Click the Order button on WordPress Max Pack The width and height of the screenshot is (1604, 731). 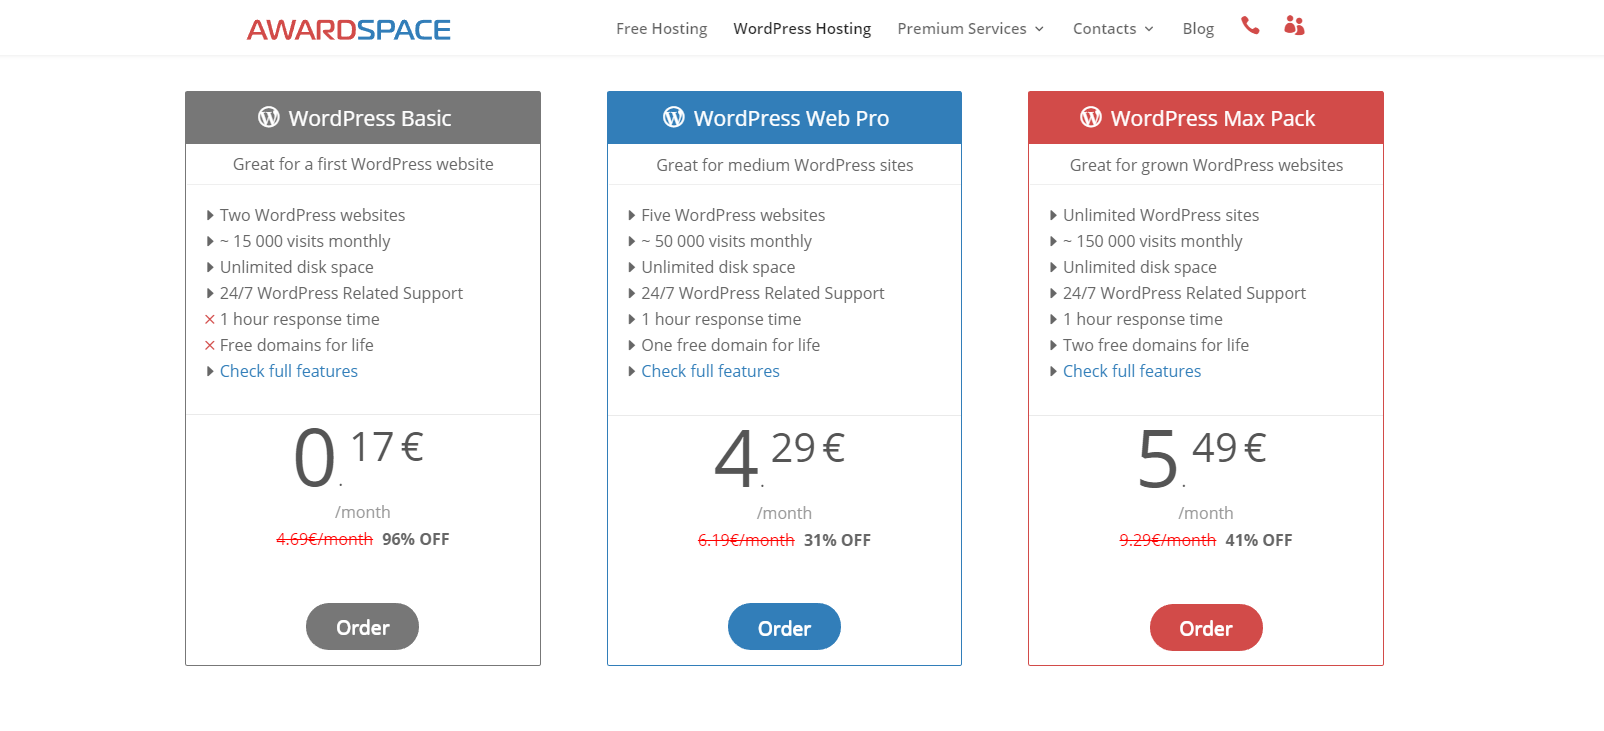pos(1206,627)
